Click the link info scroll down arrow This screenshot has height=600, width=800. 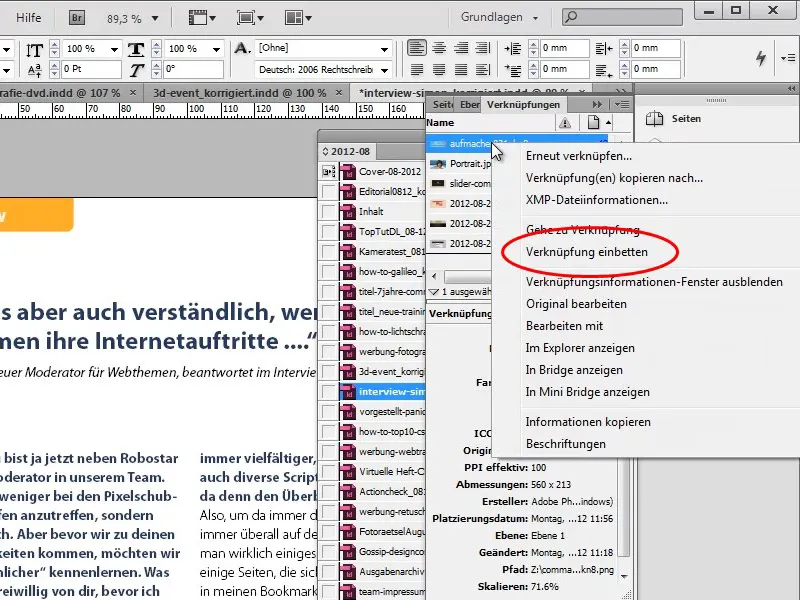[x=624, y=577]
